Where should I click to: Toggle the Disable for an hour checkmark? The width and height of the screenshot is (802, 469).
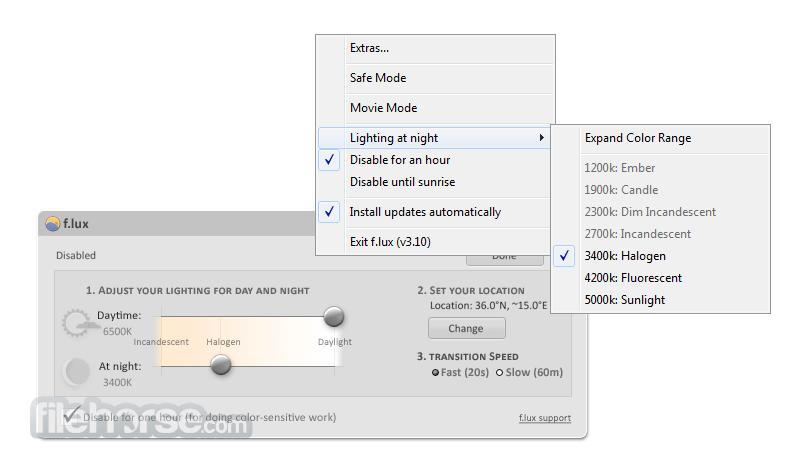click(329, 160)
